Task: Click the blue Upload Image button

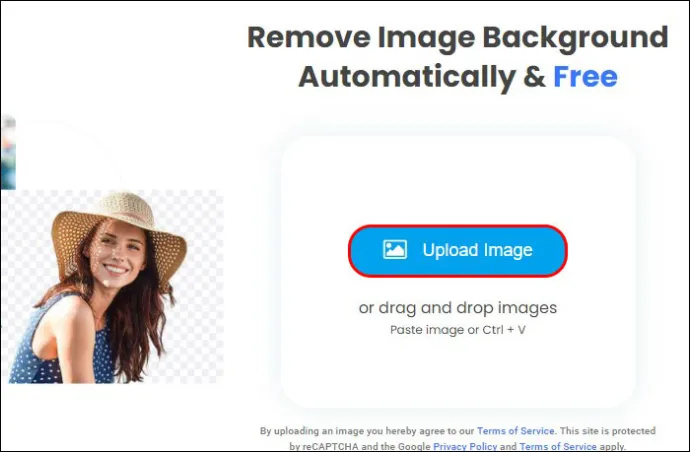Action: (458, 250)
